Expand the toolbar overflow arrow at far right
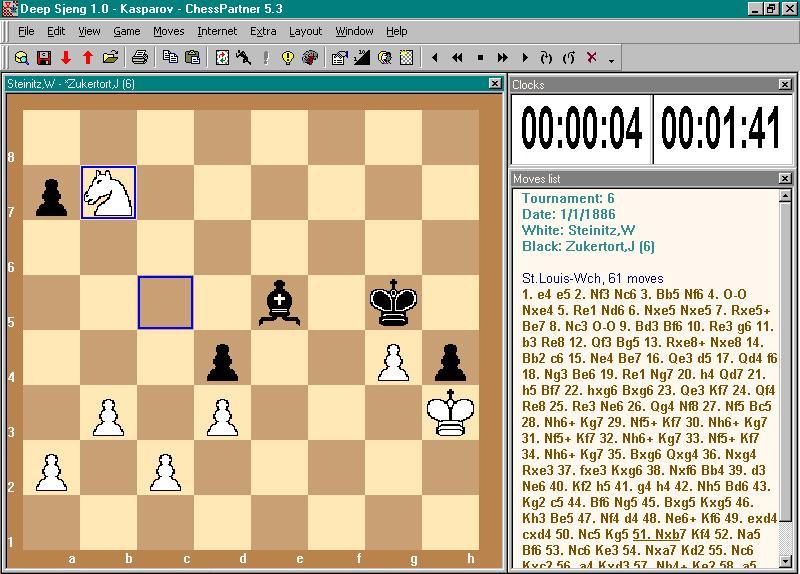The height and width of the screenshot is (574, 800). (611, 61)
